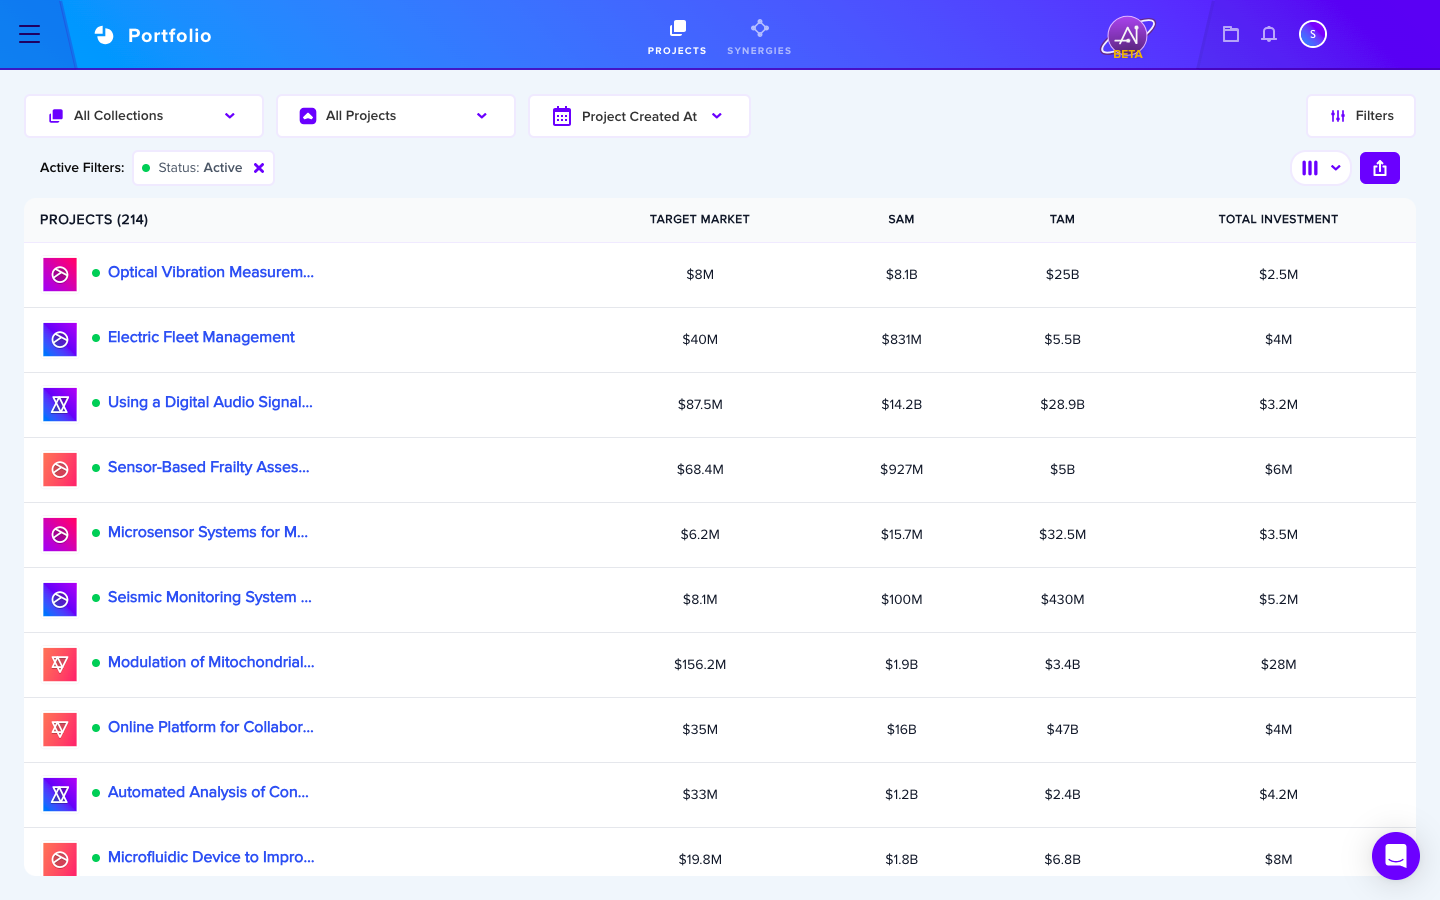The width and height of the screenshot is (1440, 900).
Task: Open the Filters panel
Action: click(1361, 116)
